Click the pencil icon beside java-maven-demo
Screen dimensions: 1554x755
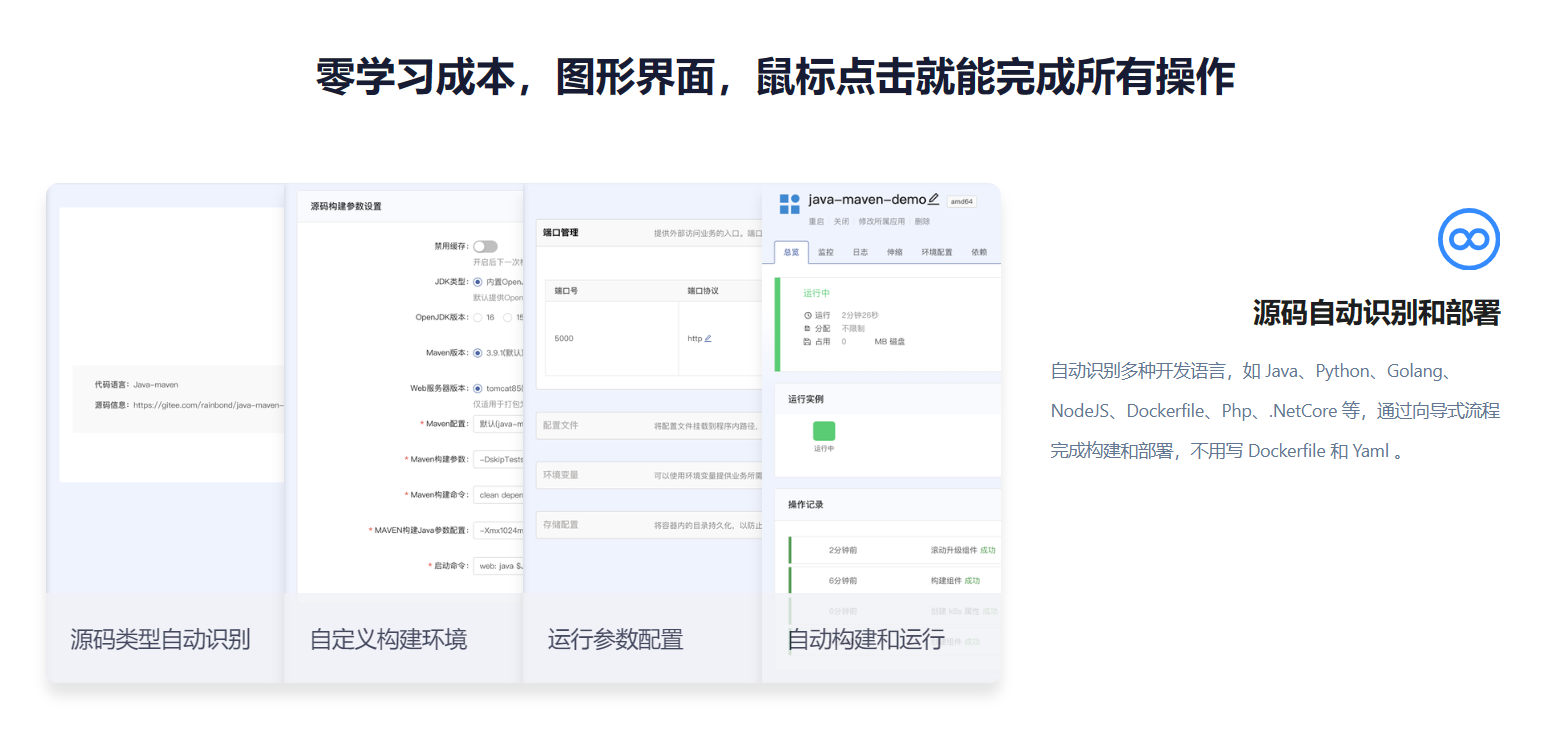(x=933, y=199)
